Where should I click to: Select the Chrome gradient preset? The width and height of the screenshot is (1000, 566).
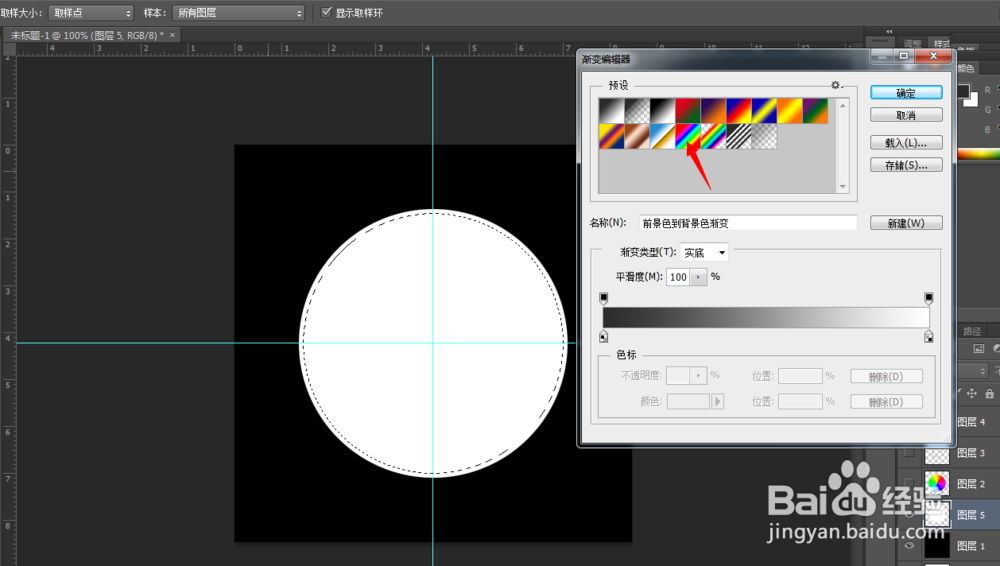(663, 137)
